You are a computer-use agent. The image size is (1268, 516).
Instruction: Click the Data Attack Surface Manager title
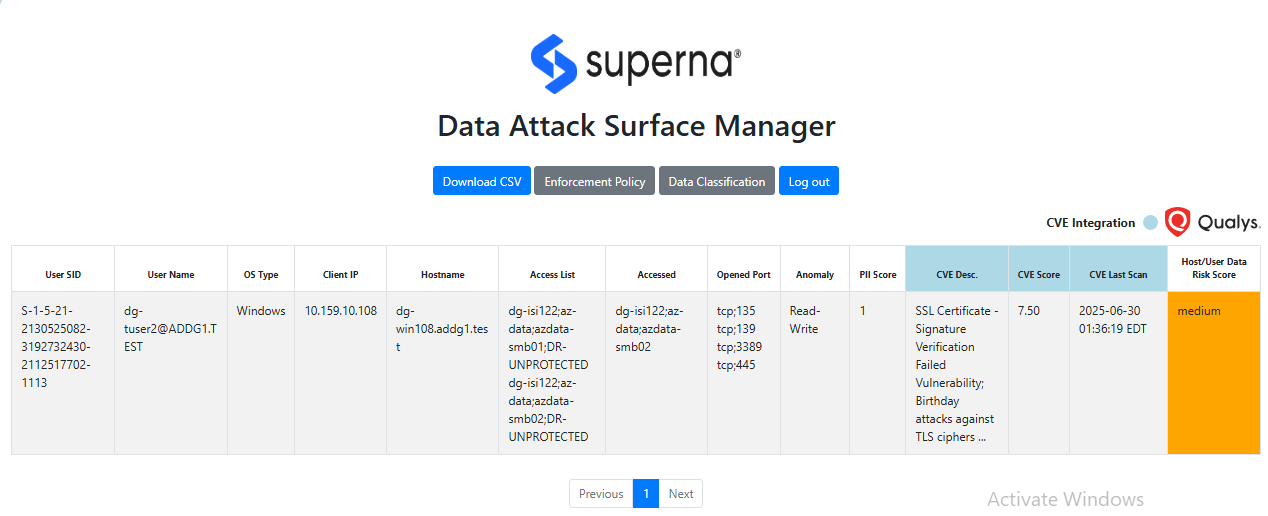point(636,126)
